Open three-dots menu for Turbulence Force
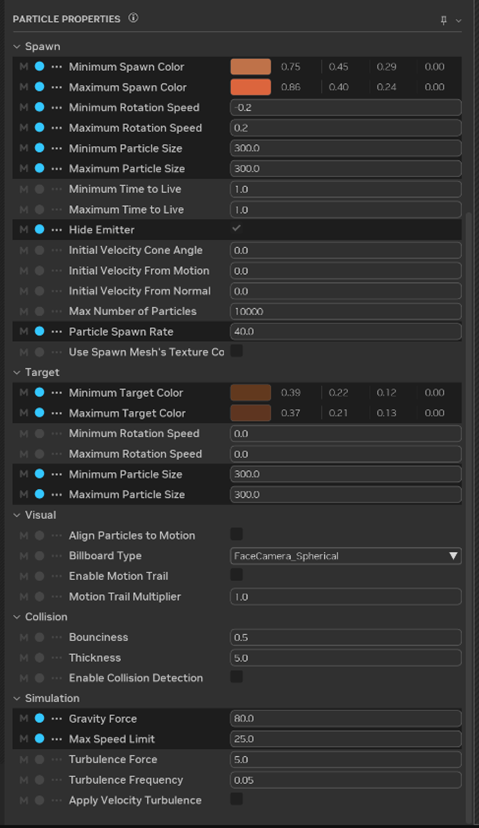The image size is (479, 828). 57,759
